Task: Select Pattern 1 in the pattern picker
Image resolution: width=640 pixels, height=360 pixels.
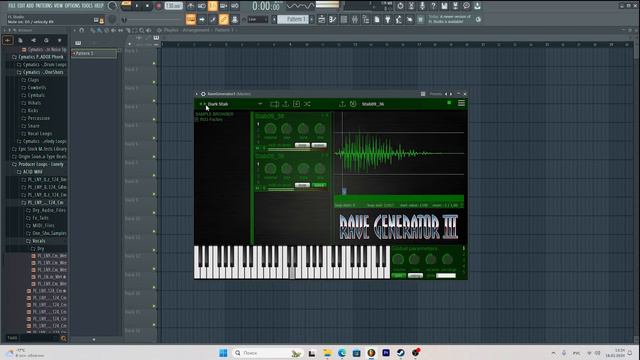Action: (x=94, y=53)
